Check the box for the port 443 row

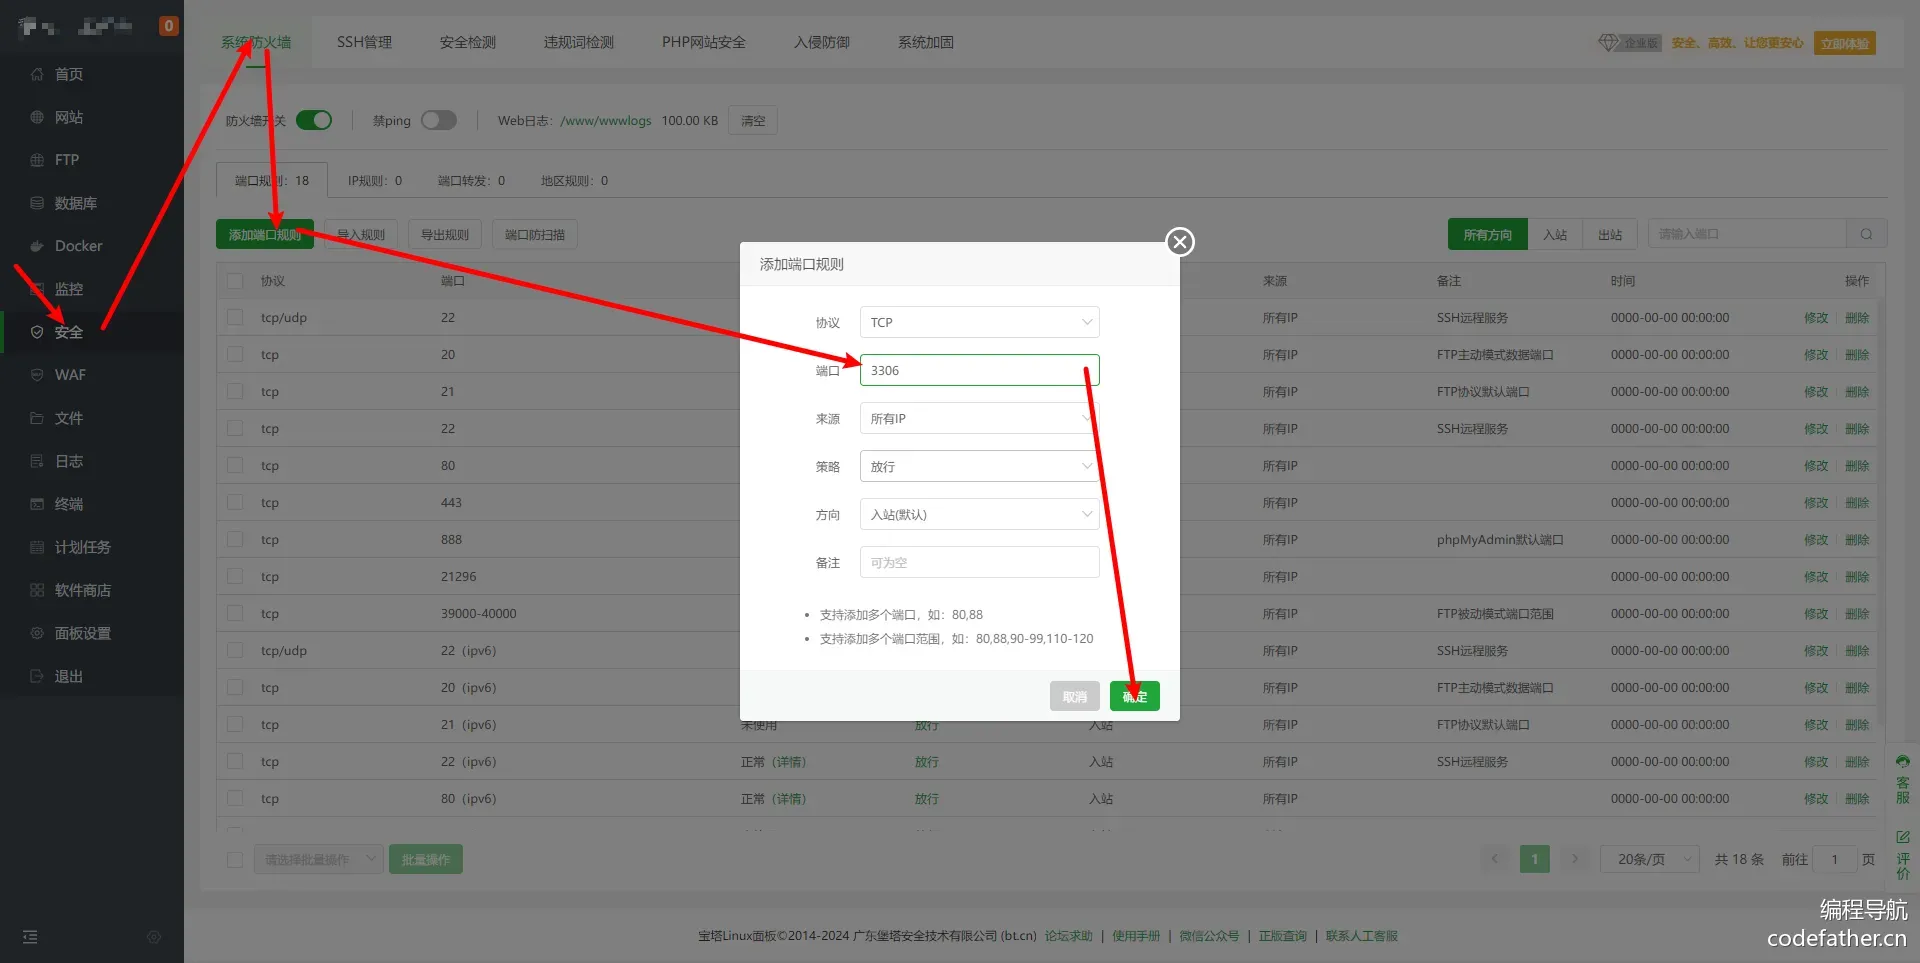(x=235, y=502)
